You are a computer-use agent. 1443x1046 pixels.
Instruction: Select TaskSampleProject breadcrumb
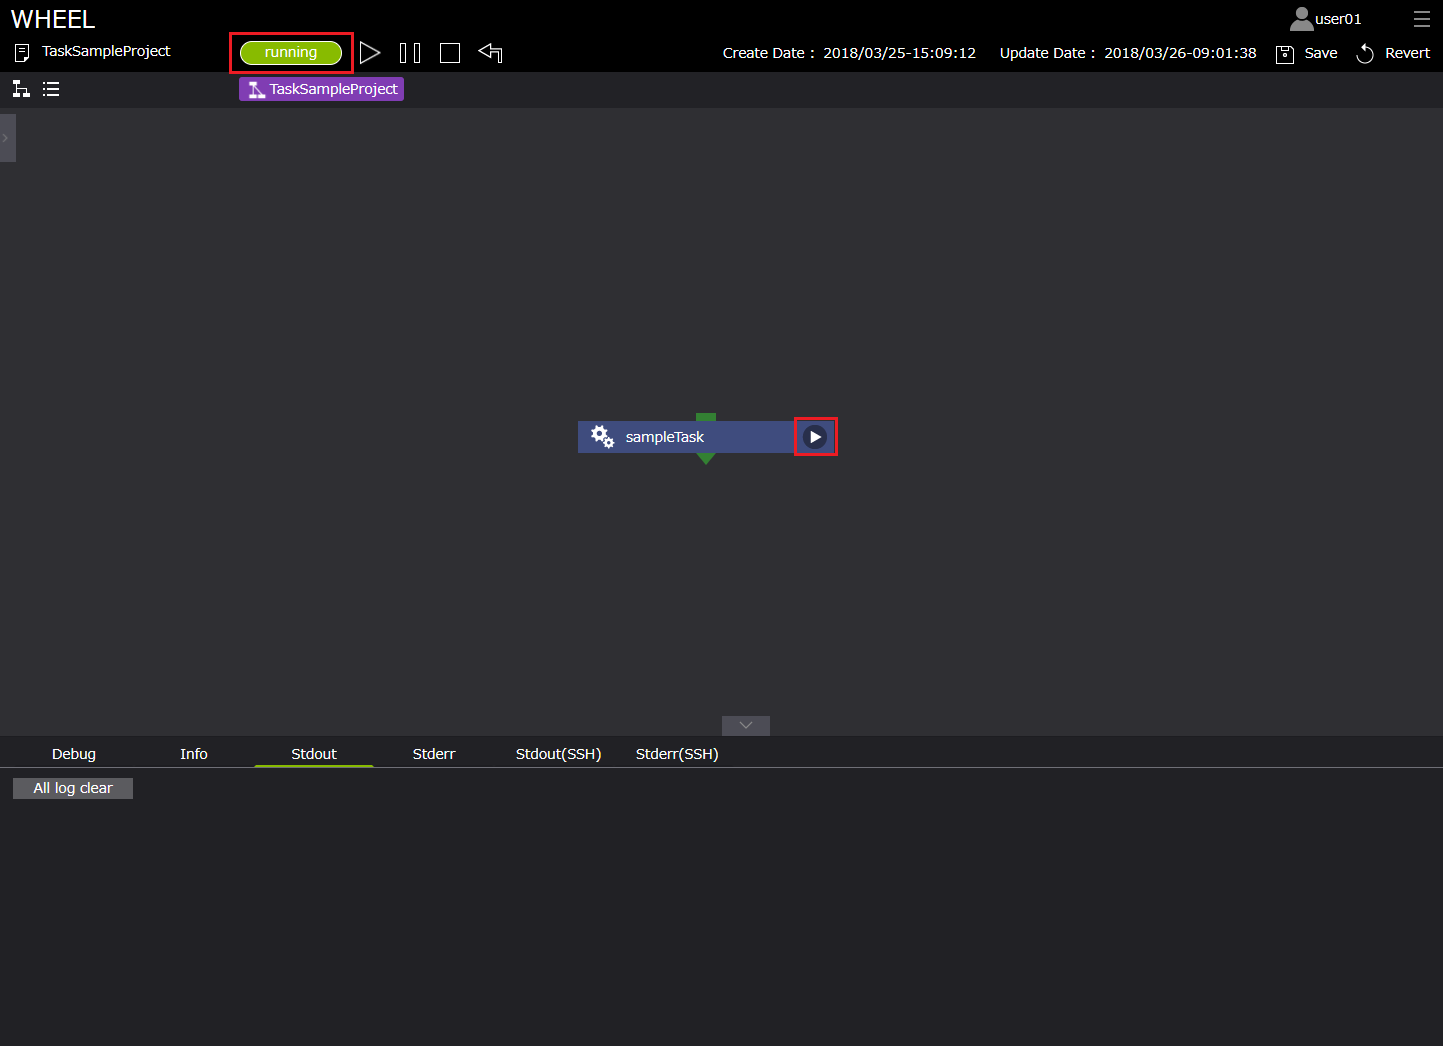(321, 89)
